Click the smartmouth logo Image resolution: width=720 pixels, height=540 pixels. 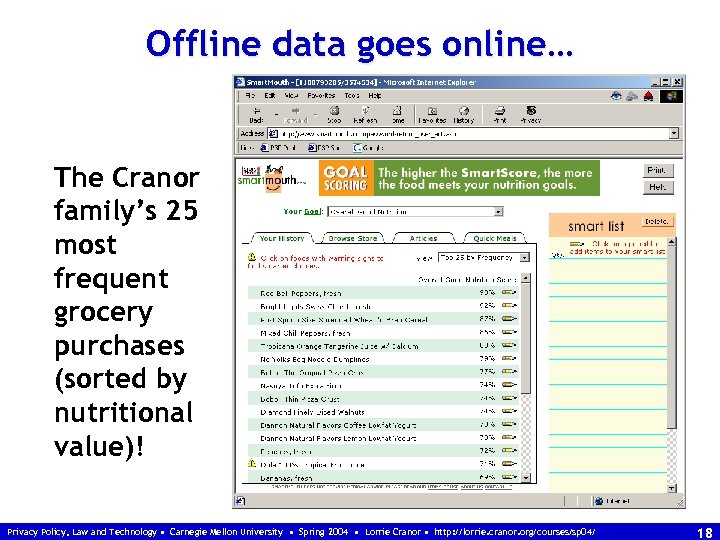pyautogui.click(x=271, y=178)
